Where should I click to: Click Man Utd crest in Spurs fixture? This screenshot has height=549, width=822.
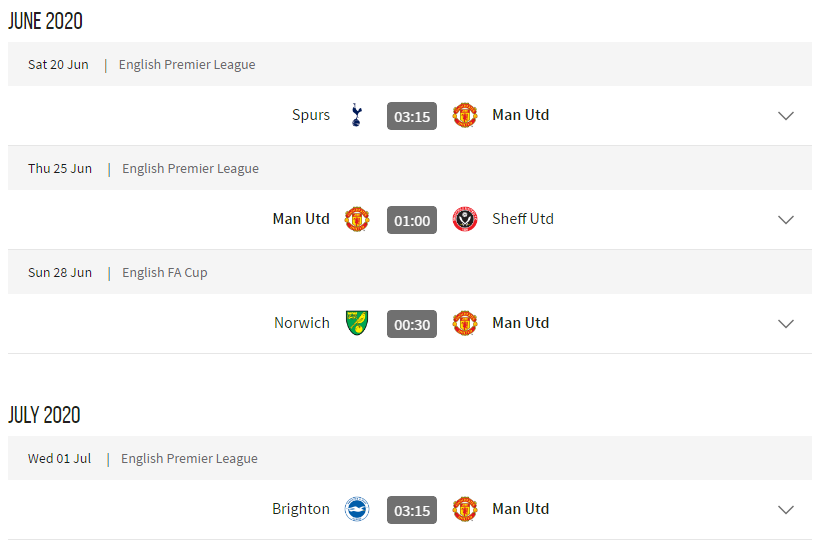tap(464, 116)
